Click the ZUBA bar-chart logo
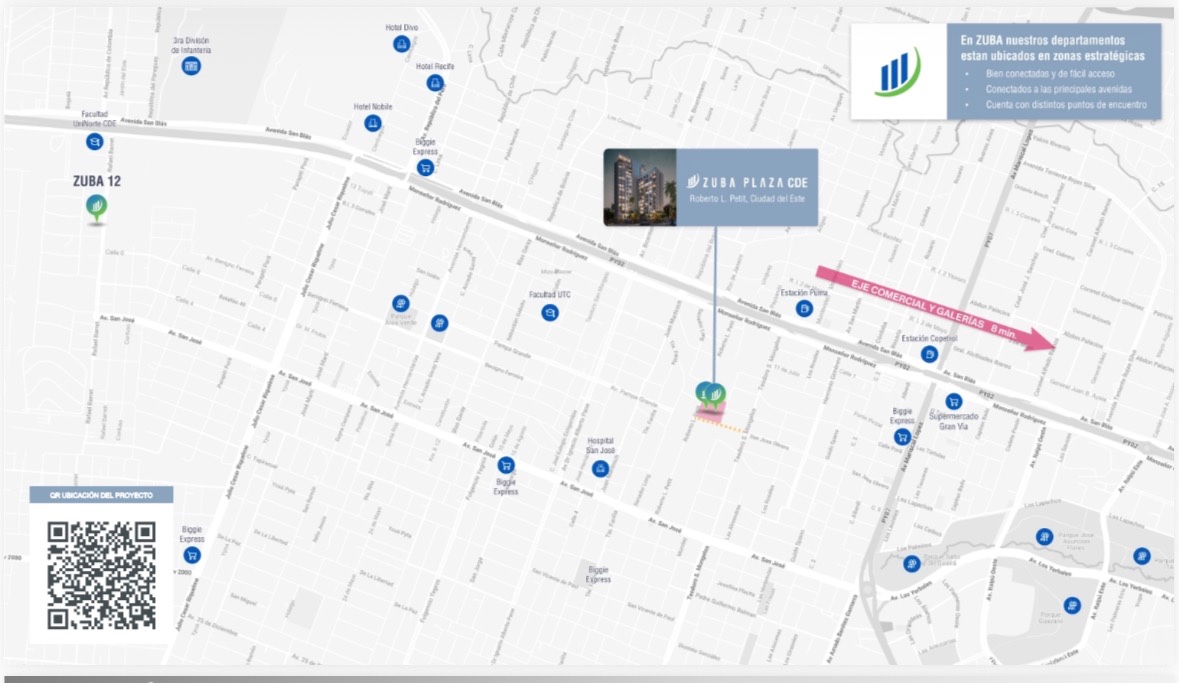Image resolution: width=1179 pixels, height=683 pixels. 898,72
